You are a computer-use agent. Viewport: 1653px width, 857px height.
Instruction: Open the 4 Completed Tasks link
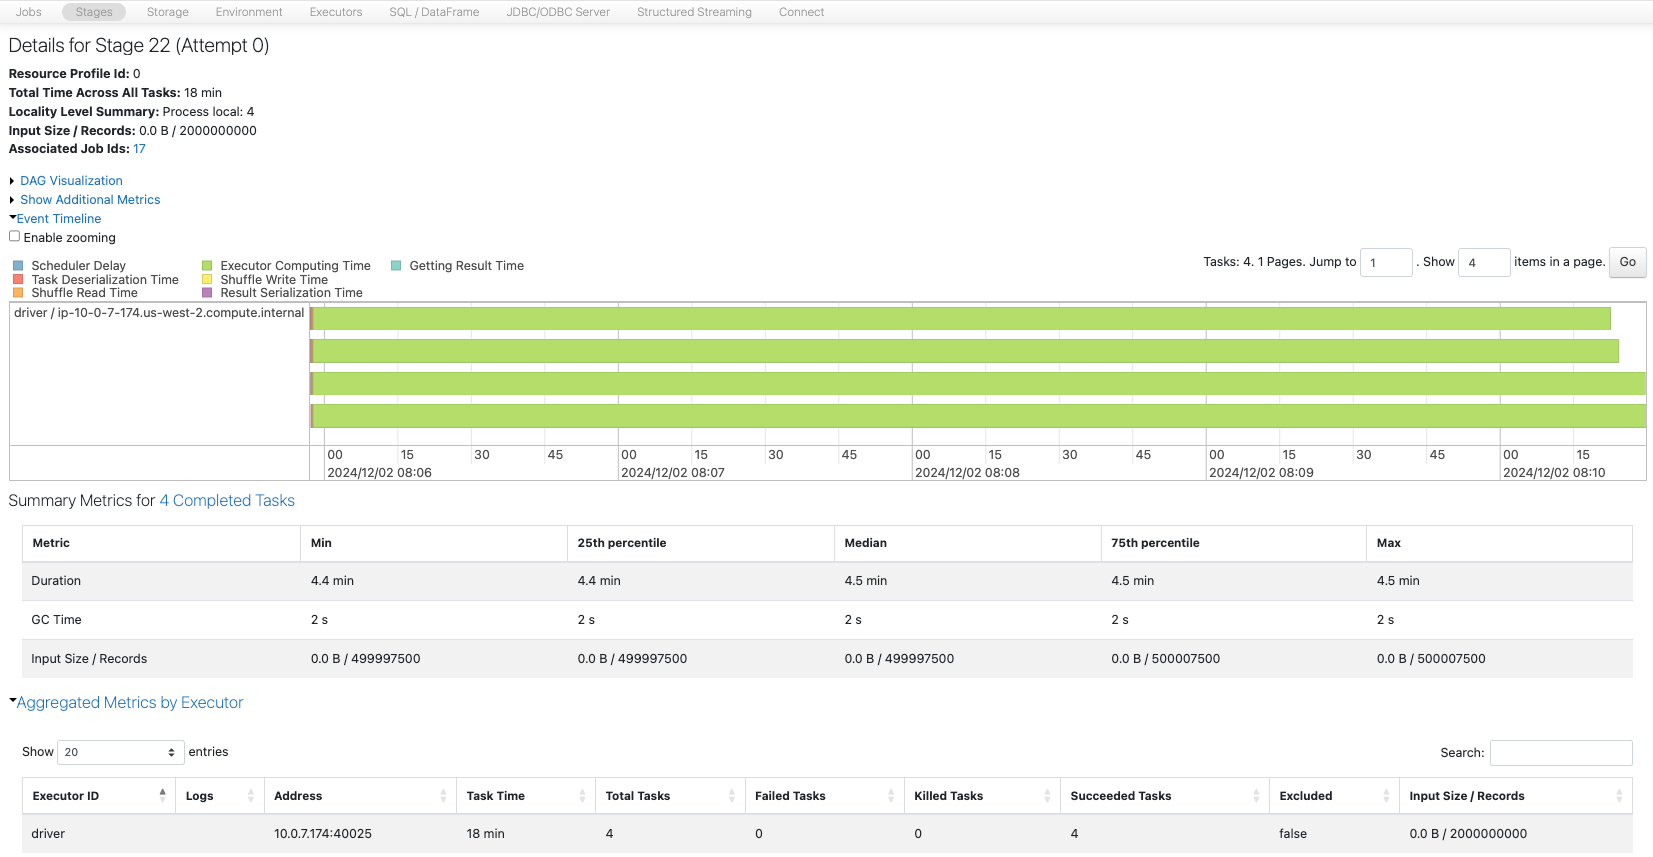pyautogui.click(x=227, y=501)
